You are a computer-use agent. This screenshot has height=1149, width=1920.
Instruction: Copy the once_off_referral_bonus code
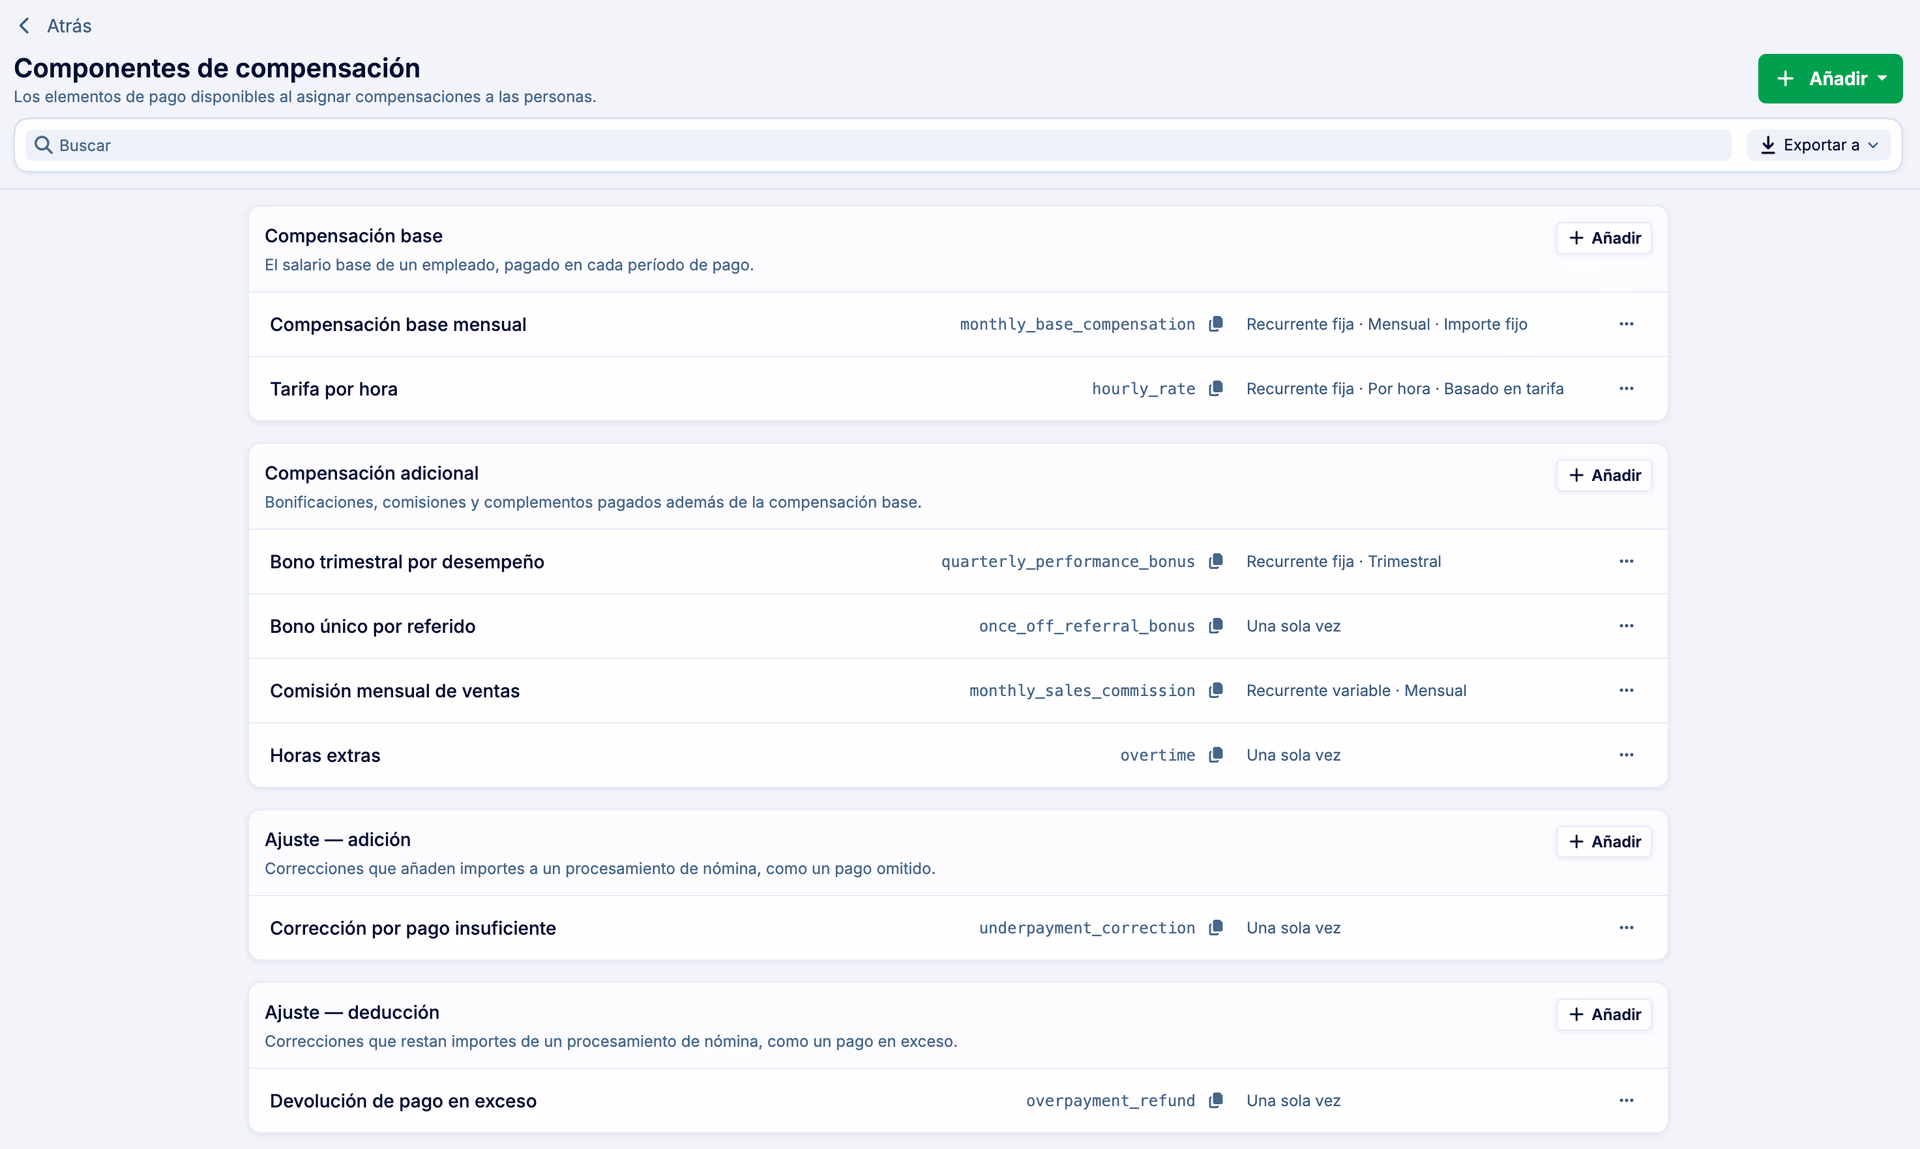(x=1215, y=626)
